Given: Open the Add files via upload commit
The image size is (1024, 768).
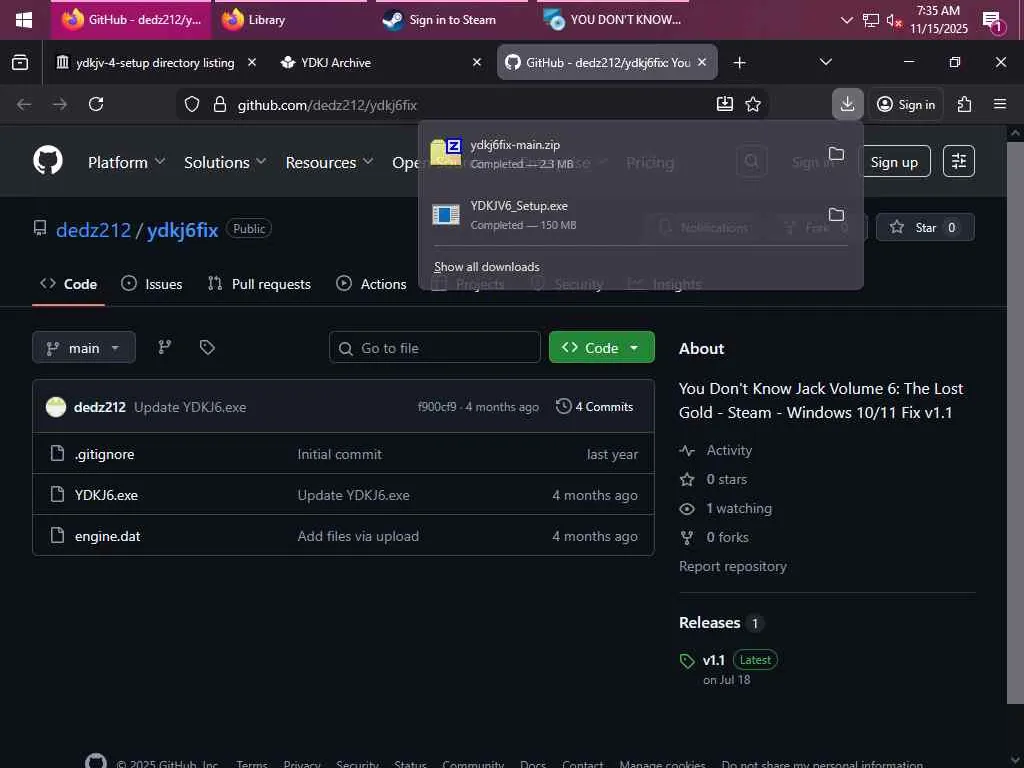Looking at the screenshot, I should tap(358, 536).
